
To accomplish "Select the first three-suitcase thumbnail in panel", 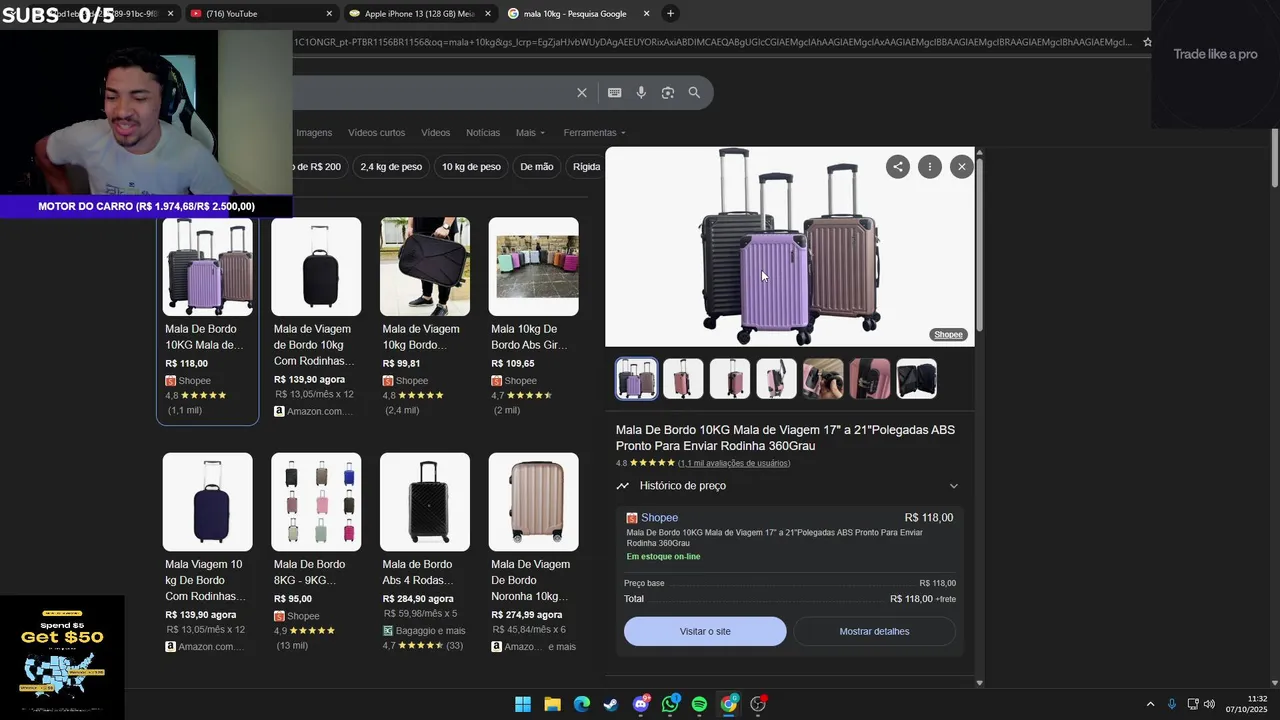I will point(637,379).
